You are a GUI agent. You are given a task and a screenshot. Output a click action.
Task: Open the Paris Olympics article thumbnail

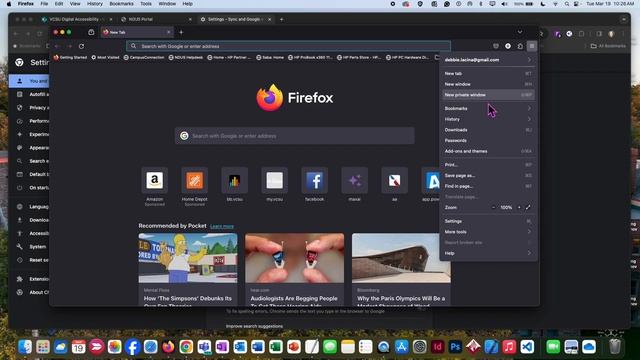point(401,258)
